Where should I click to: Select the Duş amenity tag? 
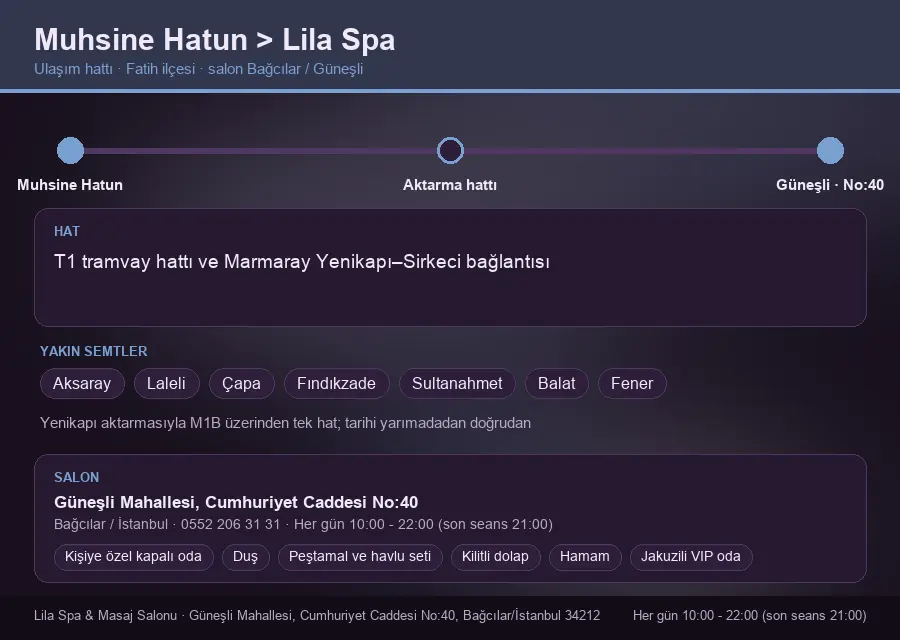click(x=246, y=557)
